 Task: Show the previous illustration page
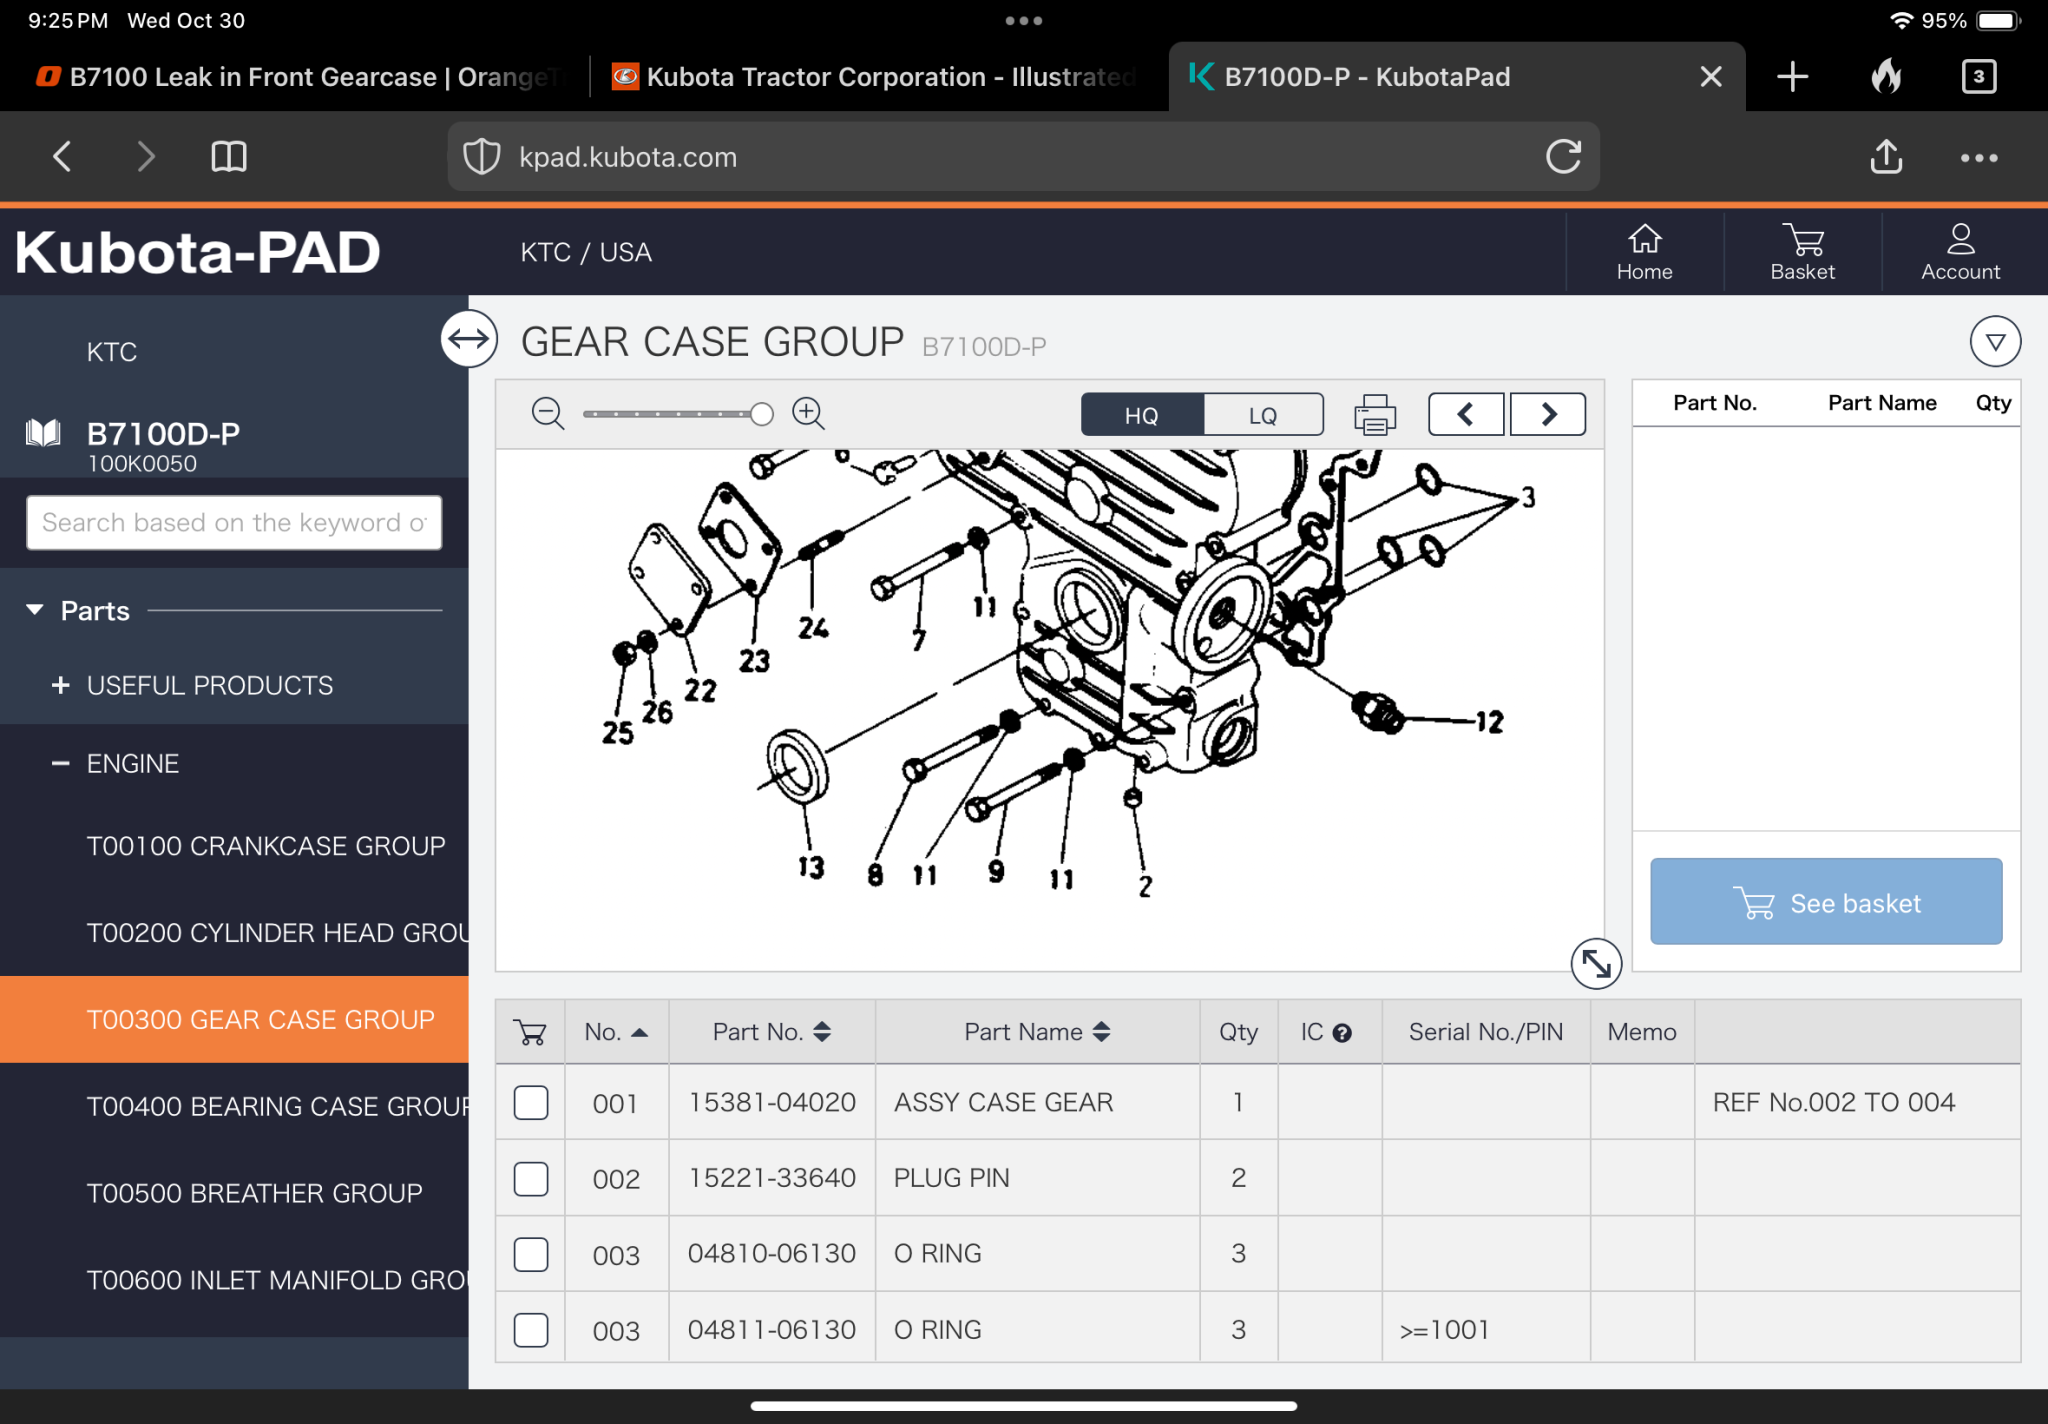[1466, 414]
